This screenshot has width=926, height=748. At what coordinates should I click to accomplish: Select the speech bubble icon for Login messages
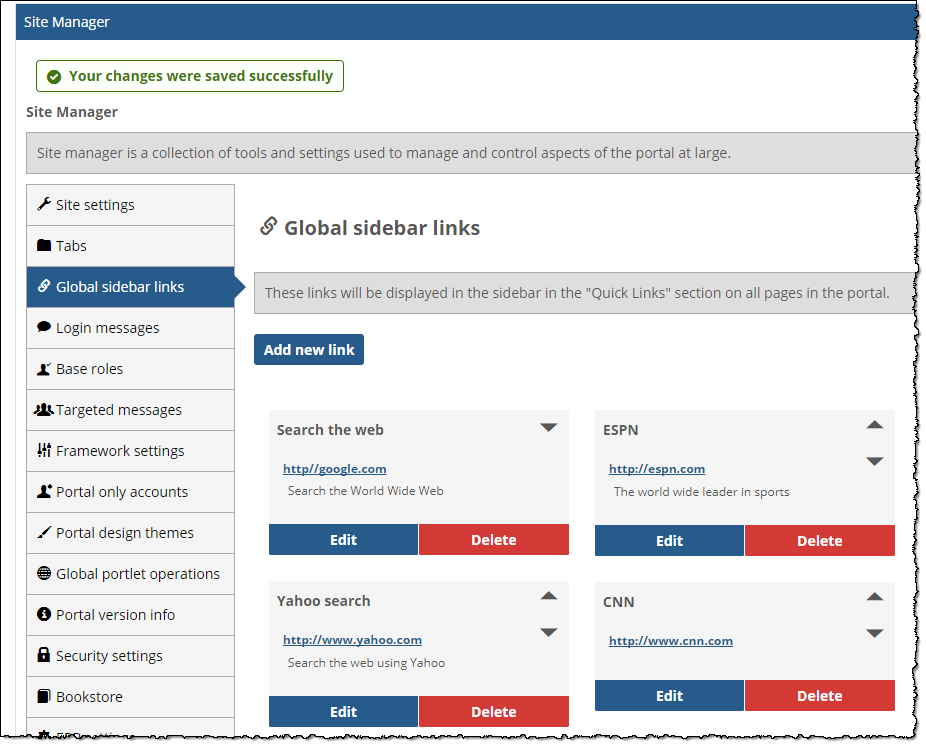(43, 327)
